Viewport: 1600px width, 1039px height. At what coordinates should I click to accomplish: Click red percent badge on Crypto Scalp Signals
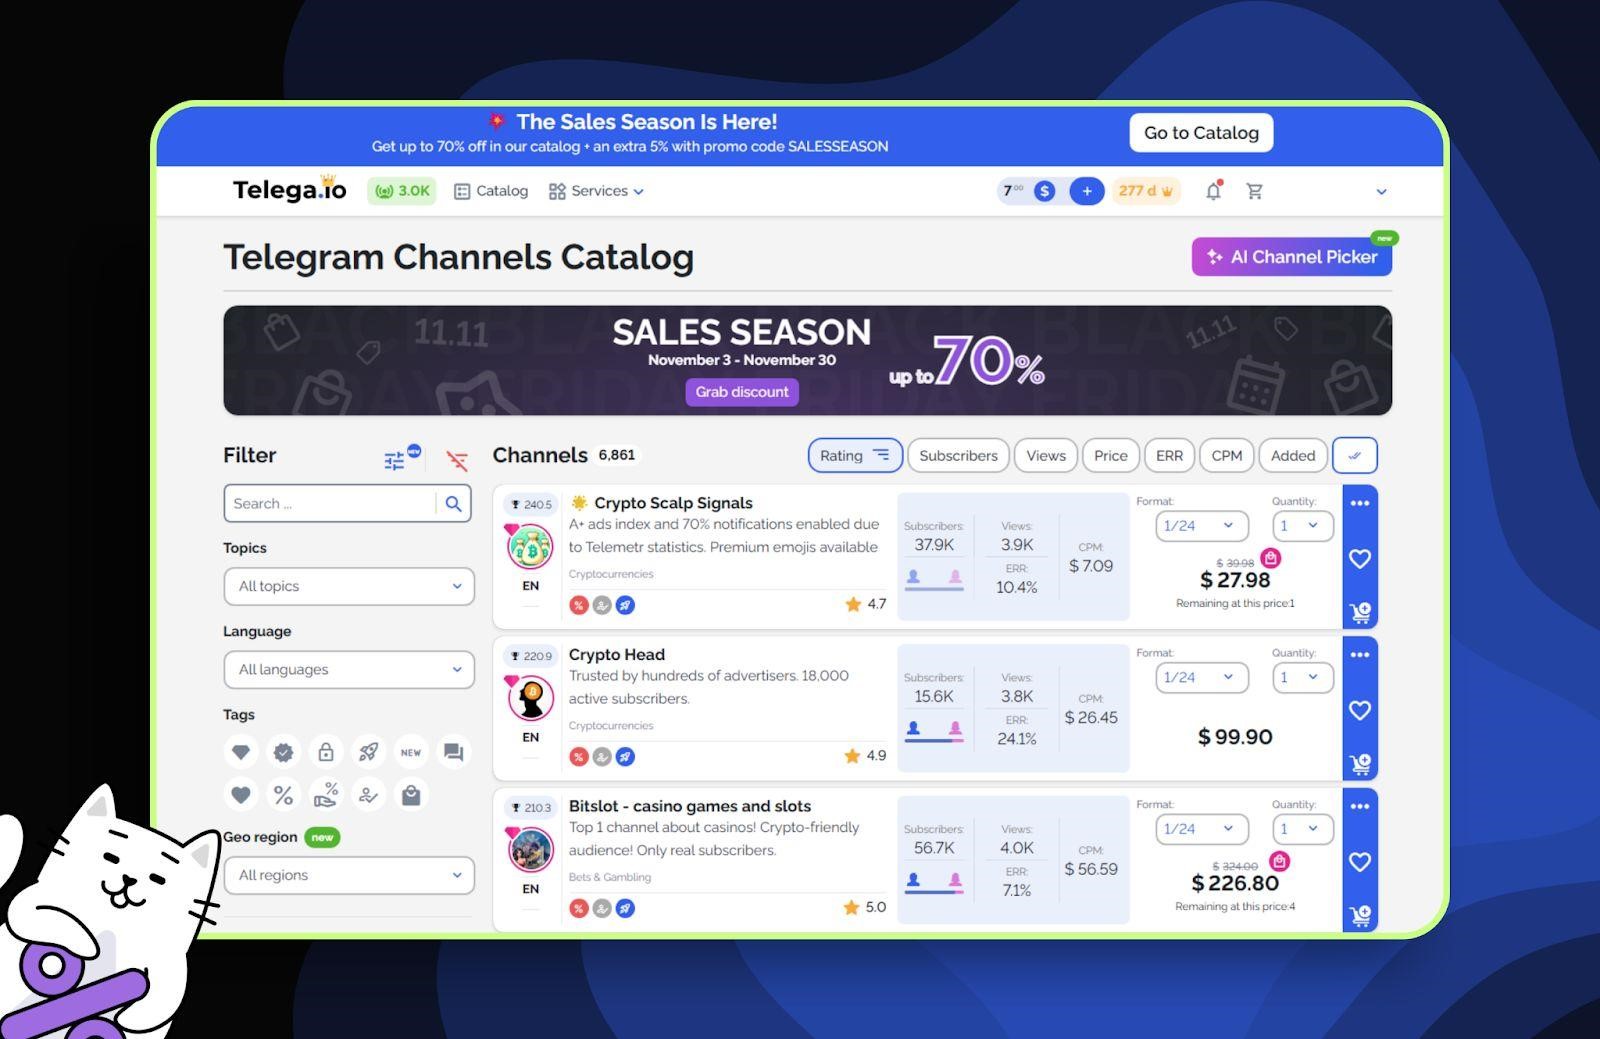(x=578, y=605)
